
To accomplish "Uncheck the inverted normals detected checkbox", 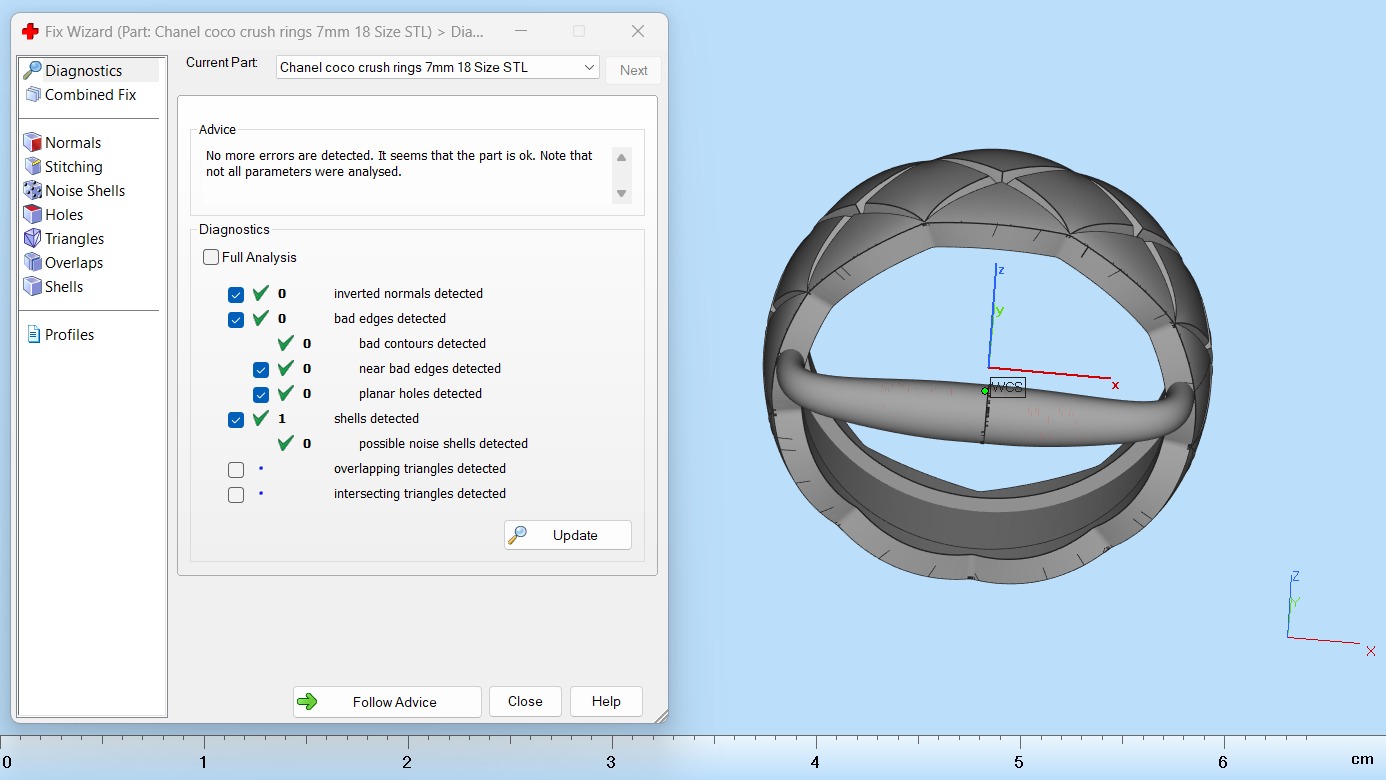I will [x=236, y=295].
